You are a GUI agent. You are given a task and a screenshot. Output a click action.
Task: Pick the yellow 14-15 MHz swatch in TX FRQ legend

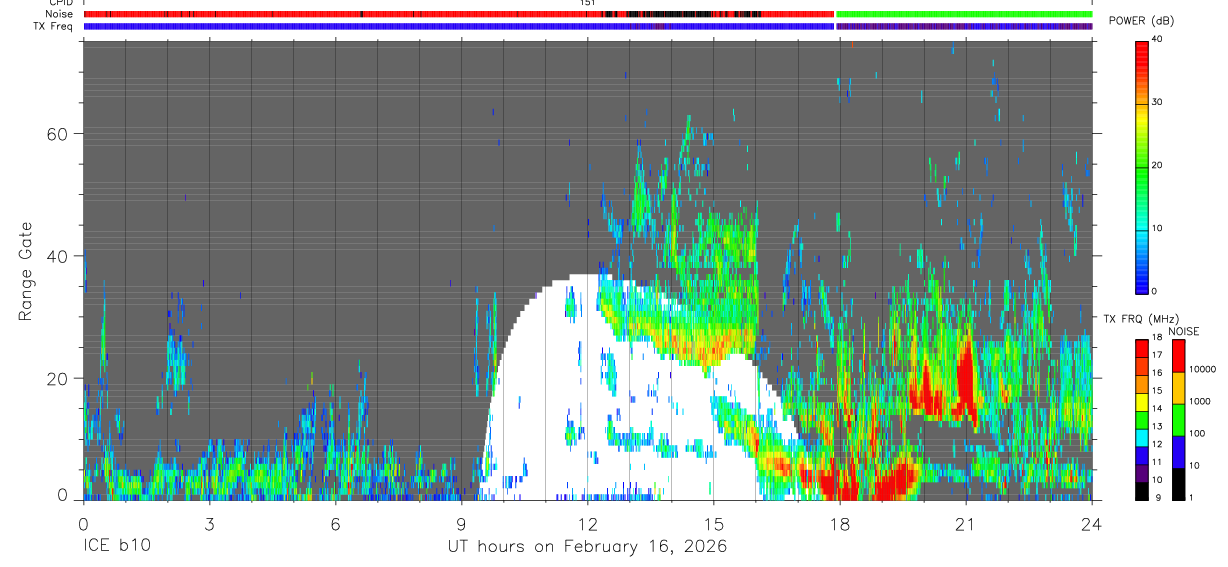point(1143,400)
